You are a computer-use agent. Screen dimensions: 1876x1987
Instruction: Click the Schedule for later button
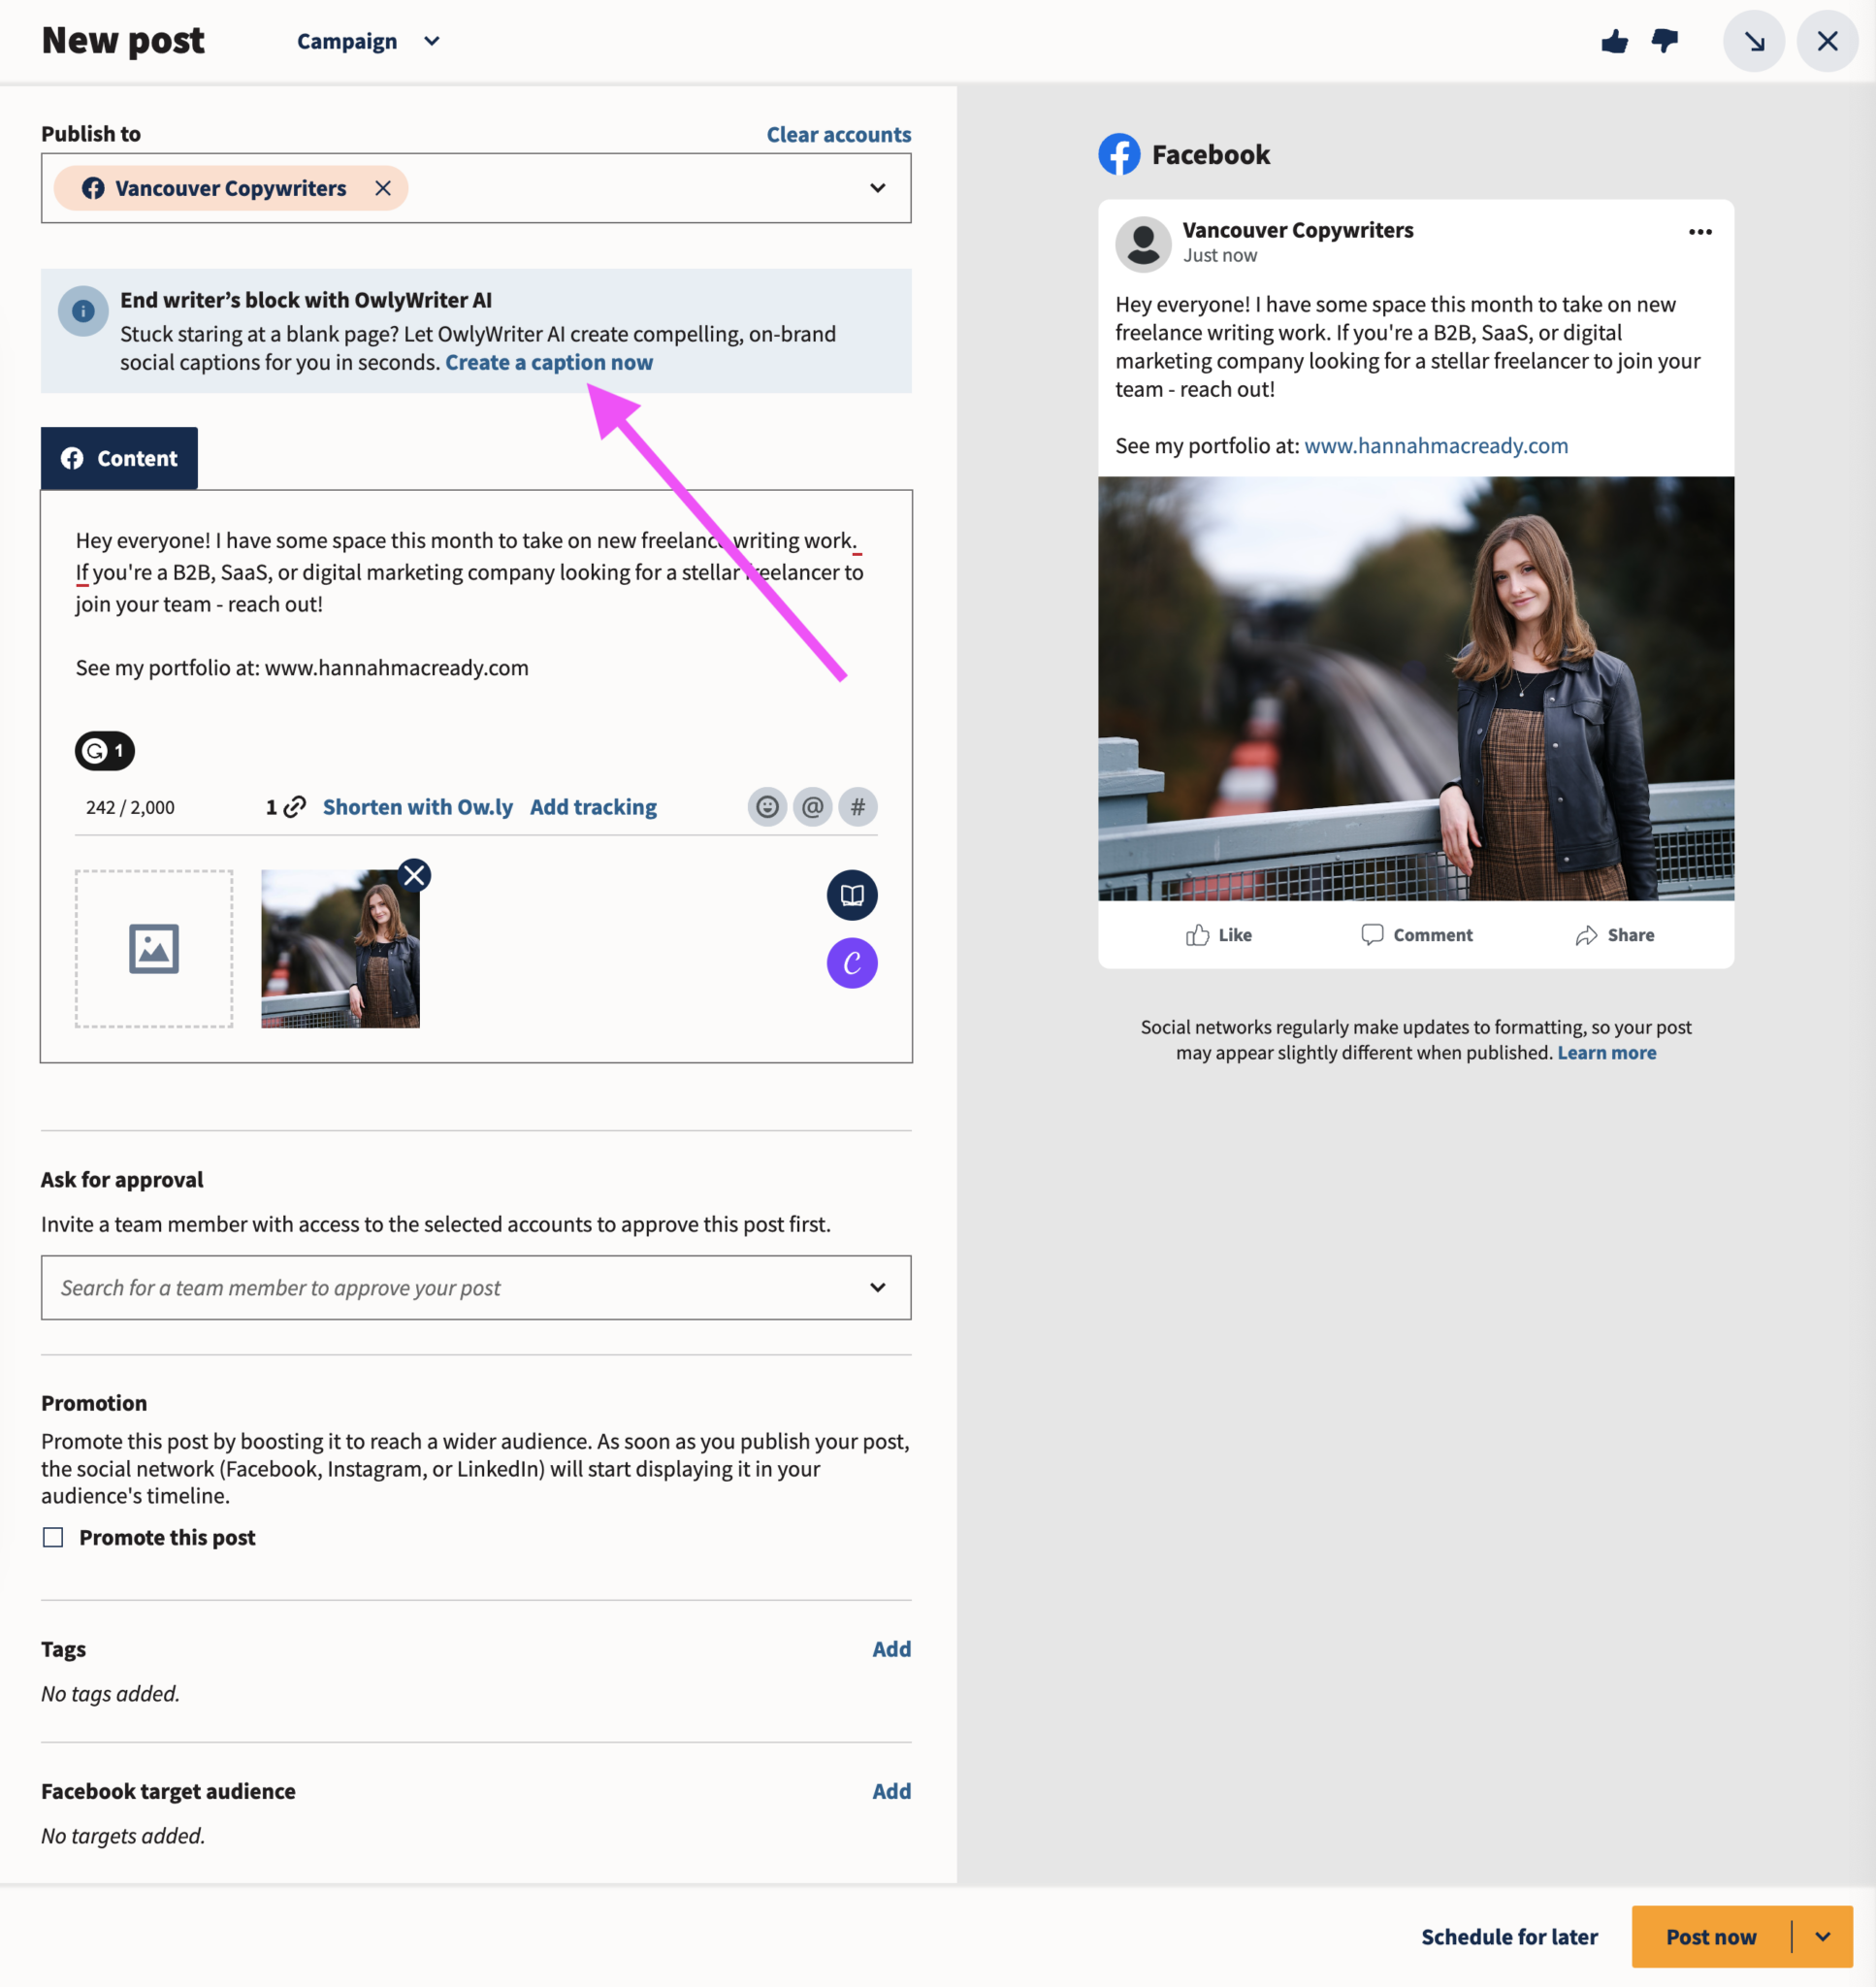[x=1509, y=1936]
